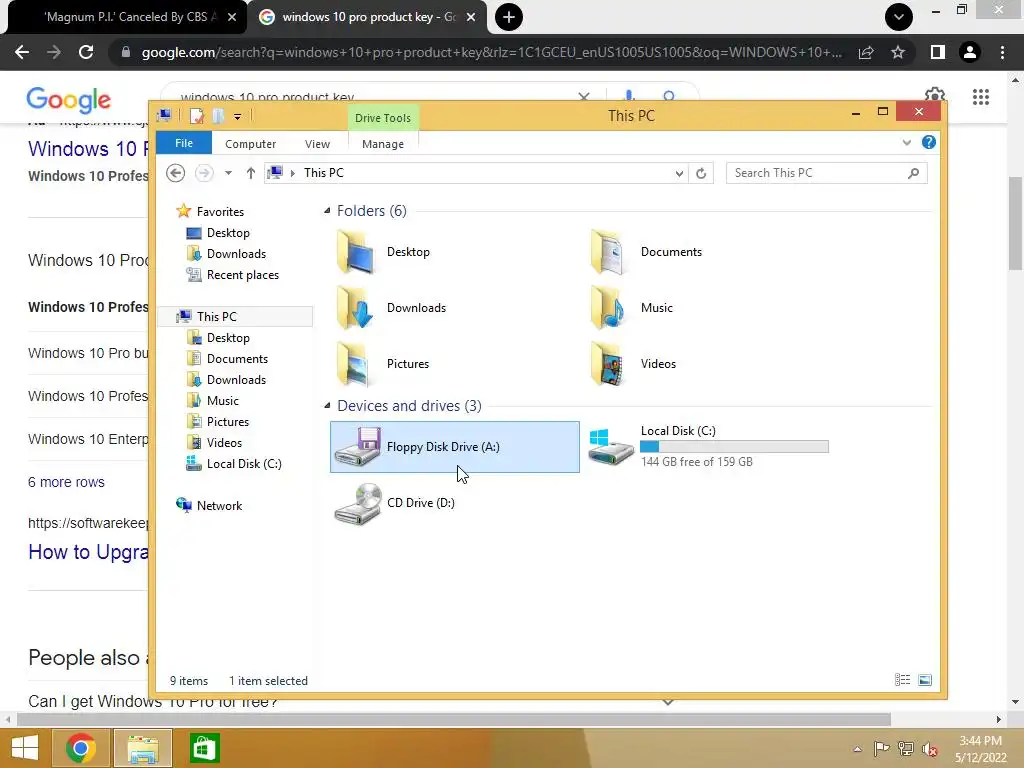Select Recent places under Favorites
The height and width of the screenshot is (768, 1024).
pos(242,275)
